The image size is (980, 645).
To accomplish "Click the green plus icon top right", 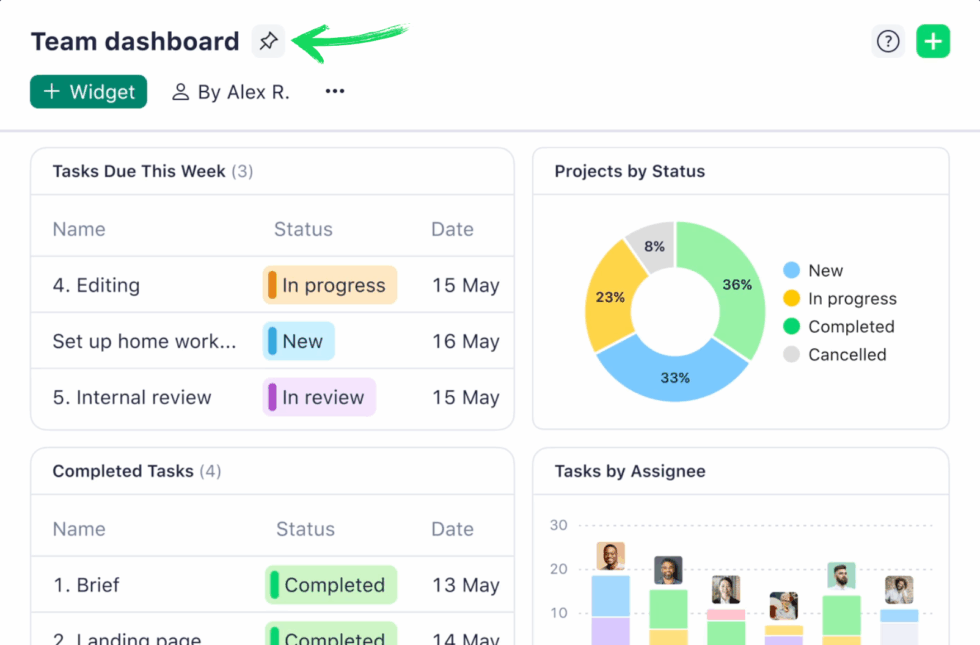I will (x=933, y=41).
